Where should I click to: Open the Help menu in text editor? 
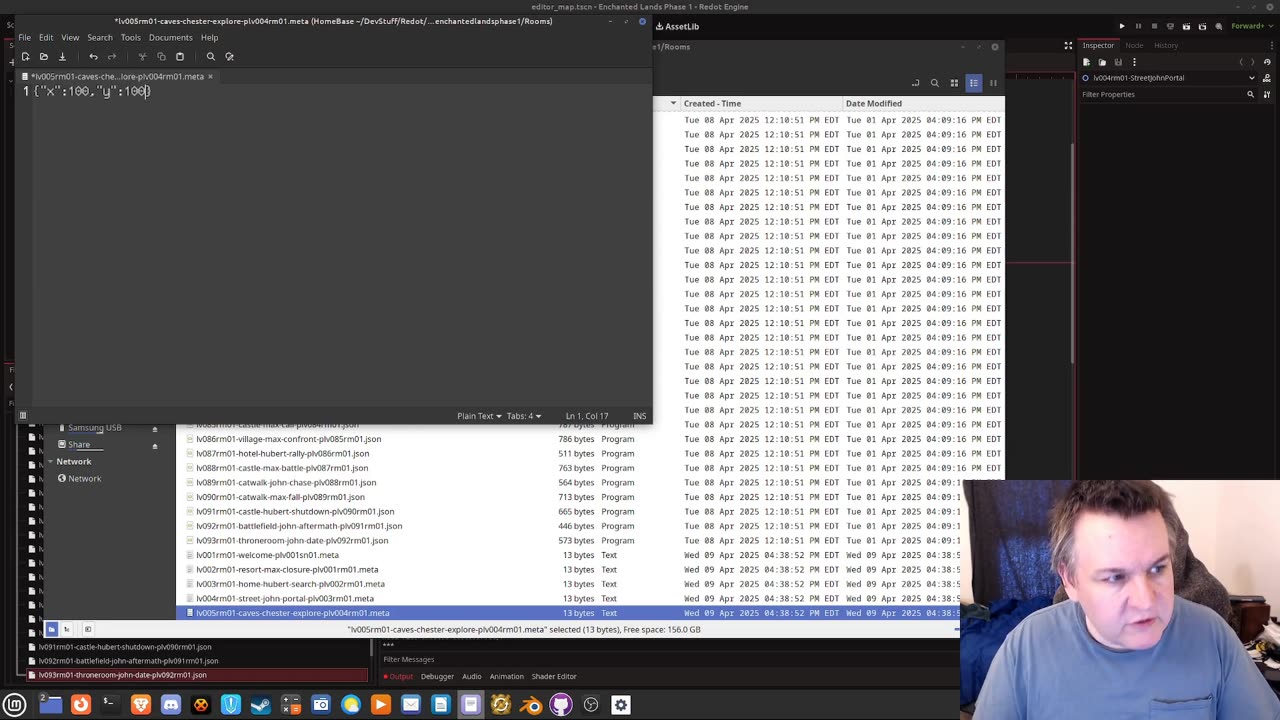[x=209, y=38]
